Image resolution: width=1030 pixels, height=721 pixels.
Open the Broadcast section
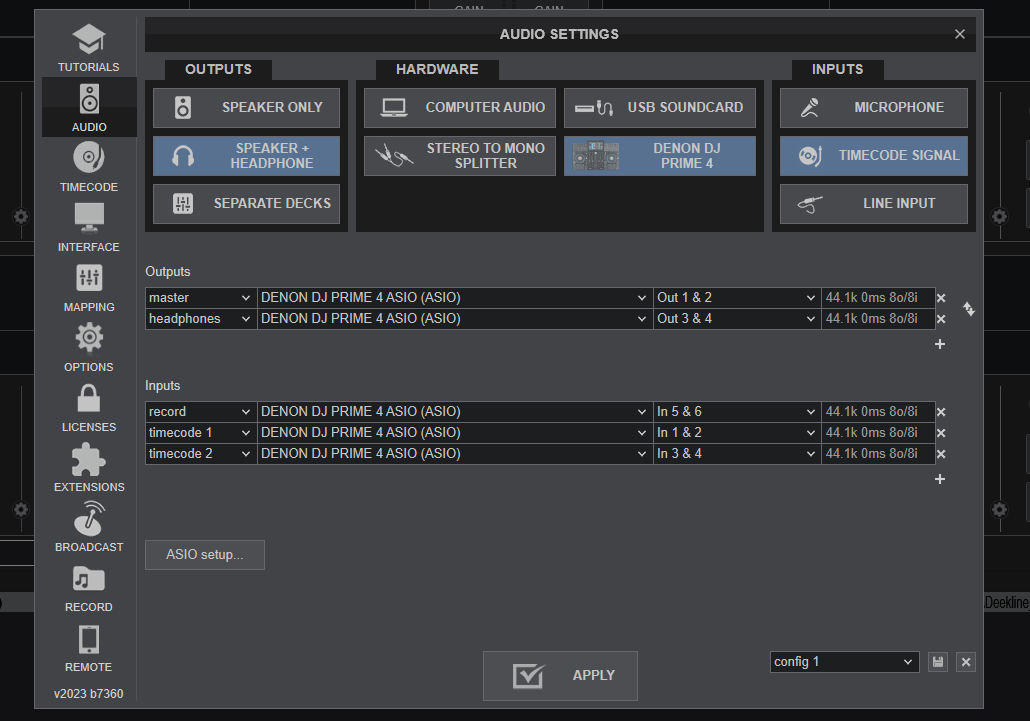click(89, 527)
